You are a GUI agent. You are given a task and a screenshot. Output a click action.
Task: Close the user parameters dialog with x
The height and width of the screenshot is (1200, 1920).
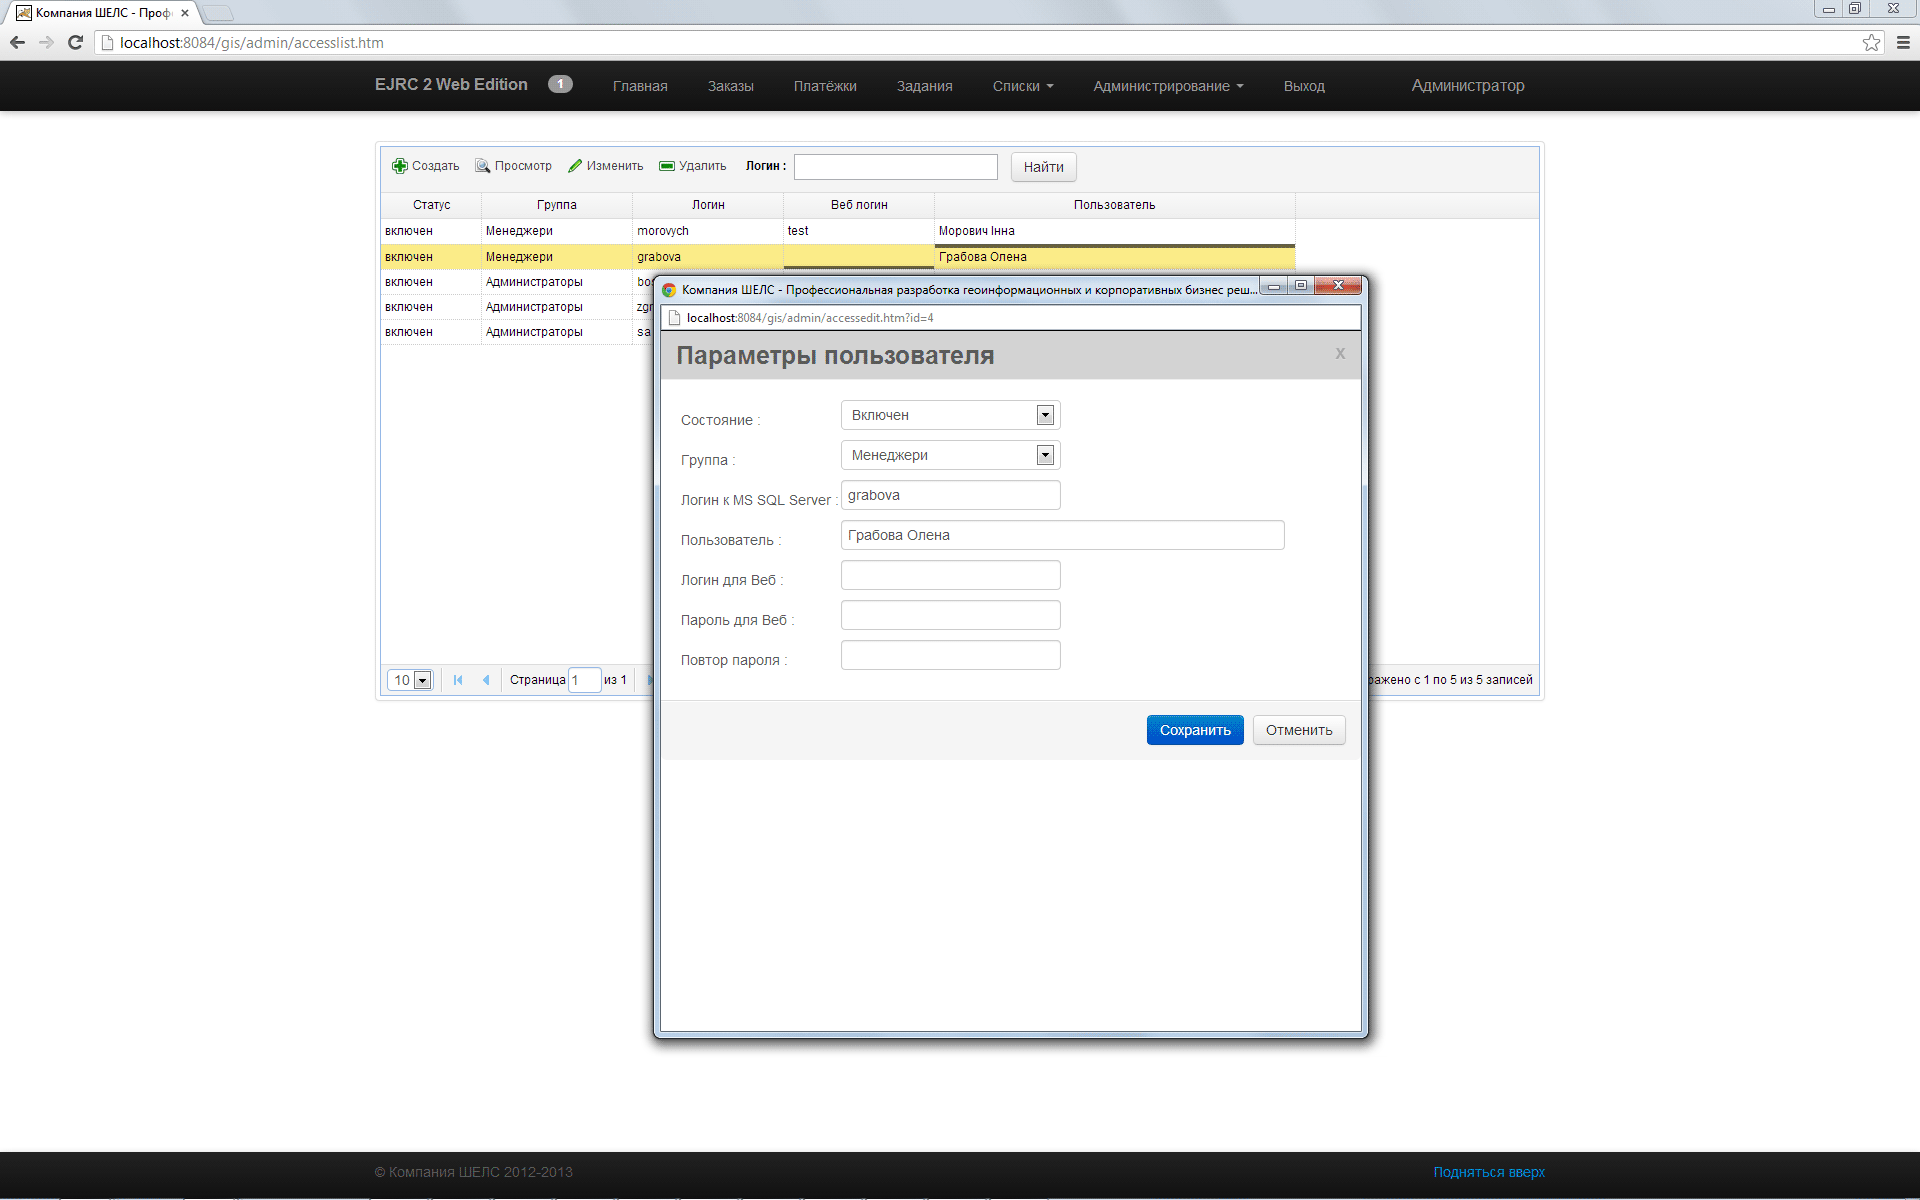(1340, 353)
